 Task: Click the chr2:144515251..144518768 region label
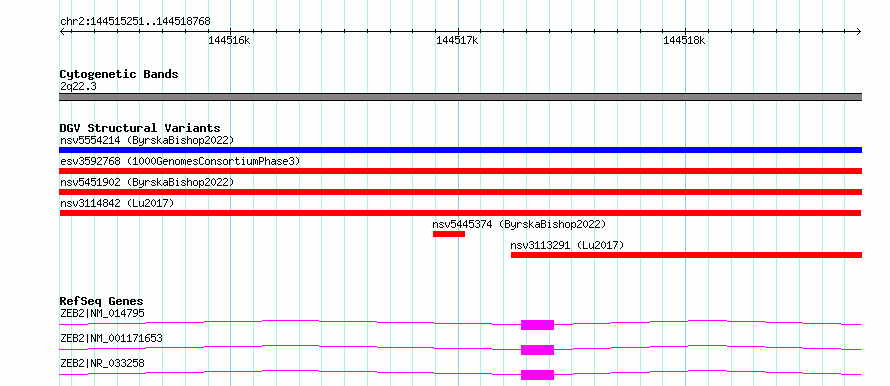tap(135, 21)
